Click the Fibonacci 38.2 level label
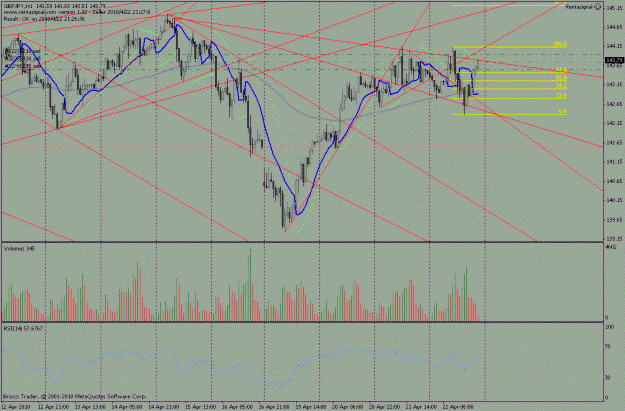 561,86
